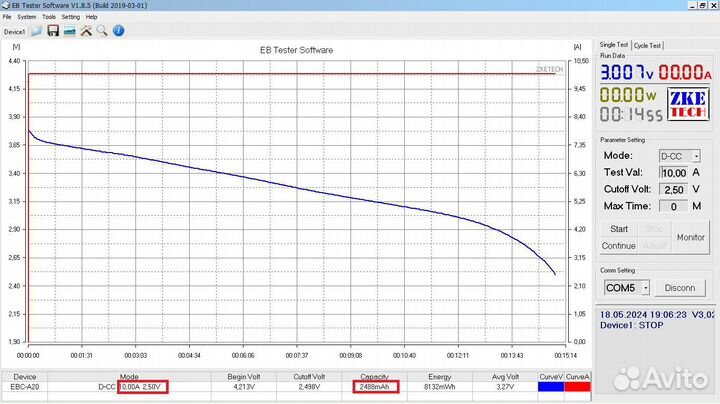This screenshot has height=404, width=720.
Task: Click the save floppy disk icon
Action: pos(52,31)
